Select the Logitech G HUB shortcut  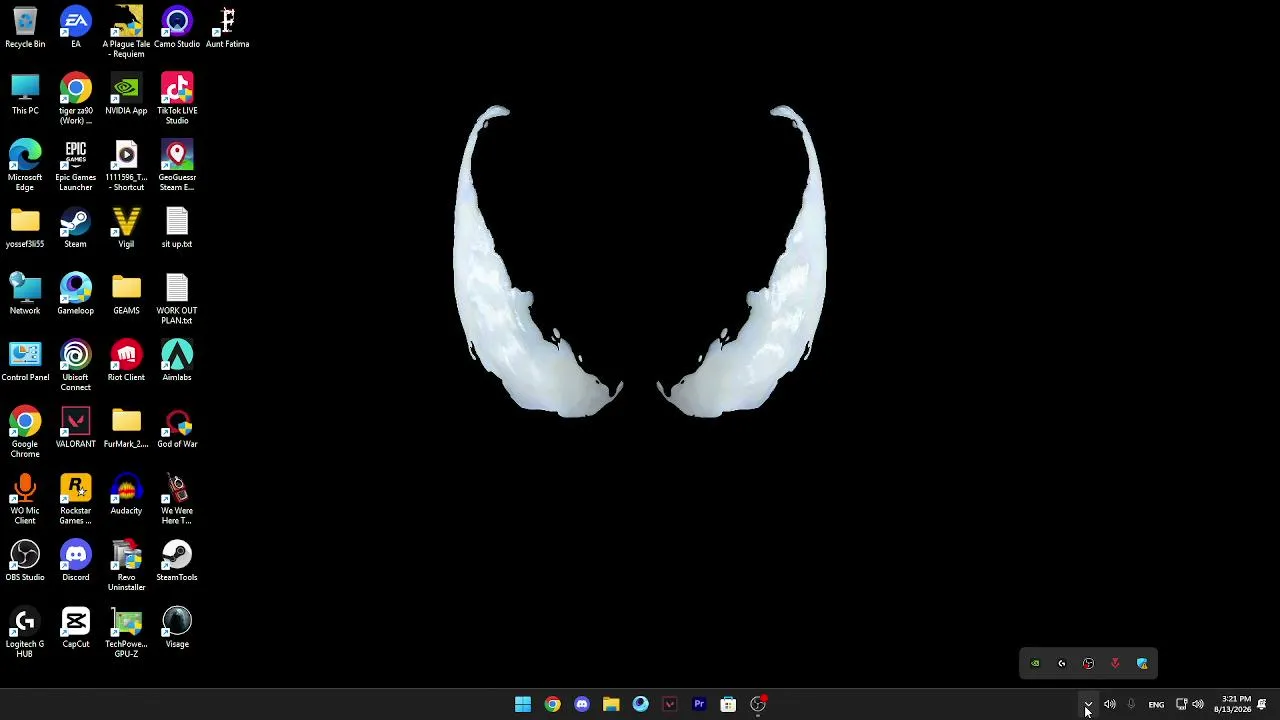(25, 633)
